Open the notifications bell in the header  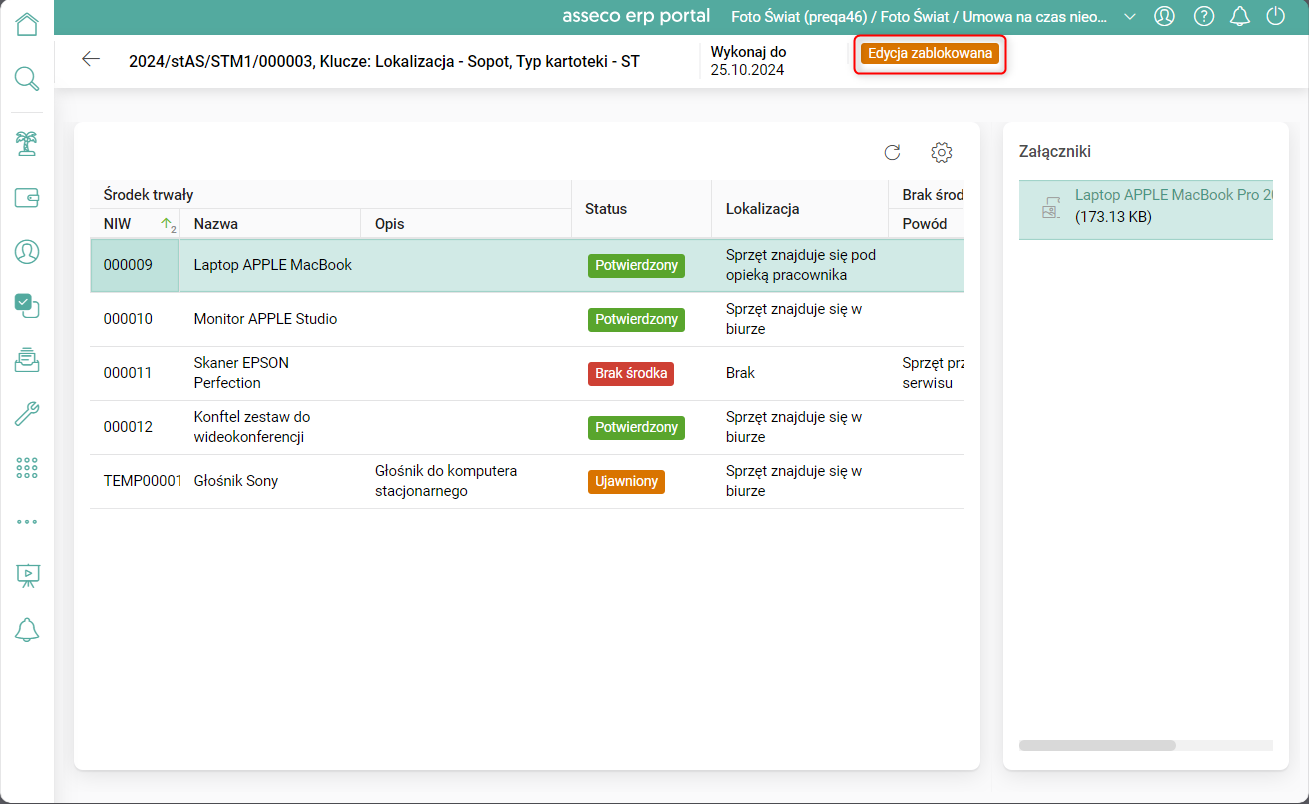pos(1240,16)
